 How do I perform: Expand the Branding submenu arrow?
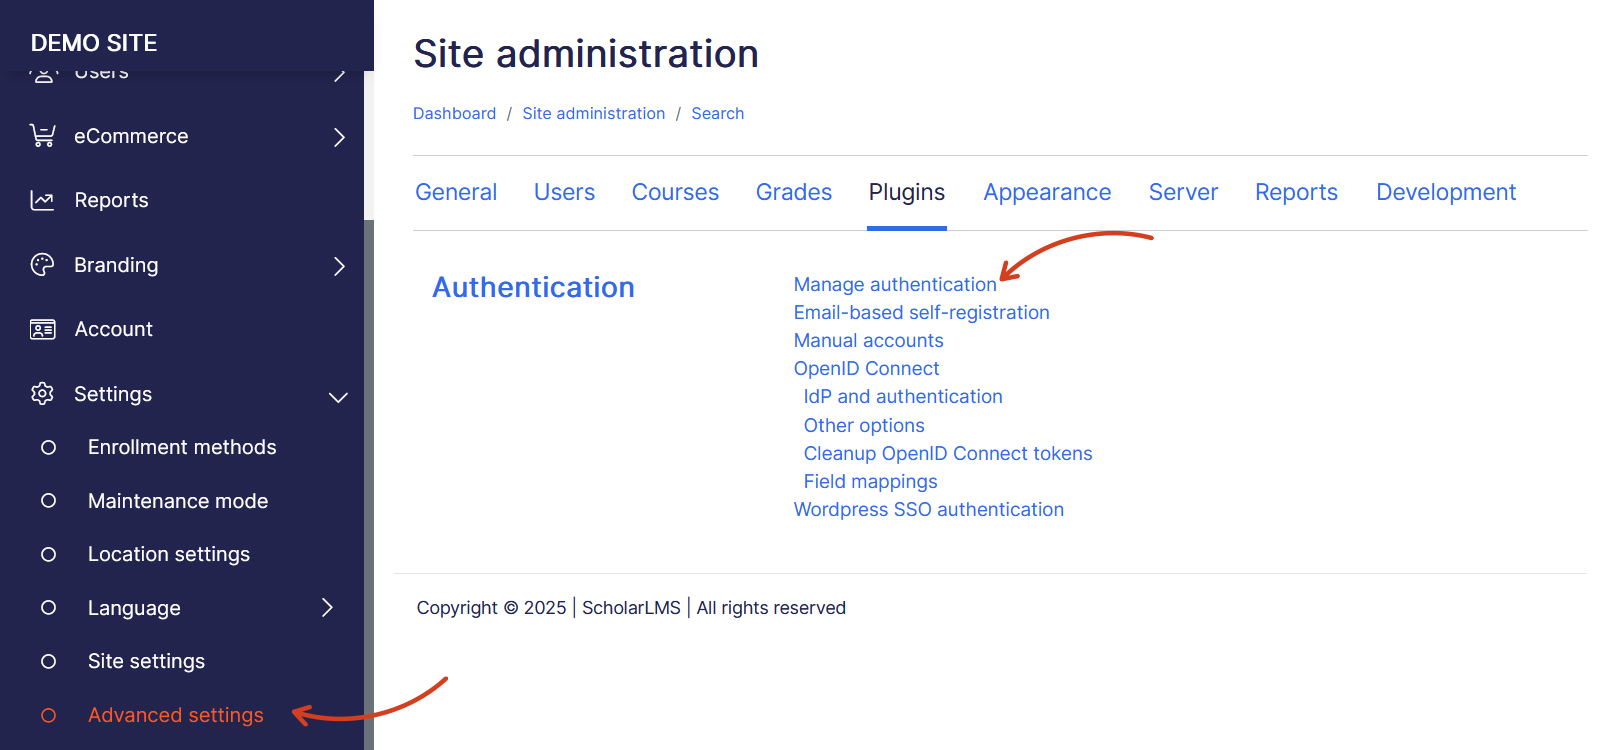coord(339,266)
